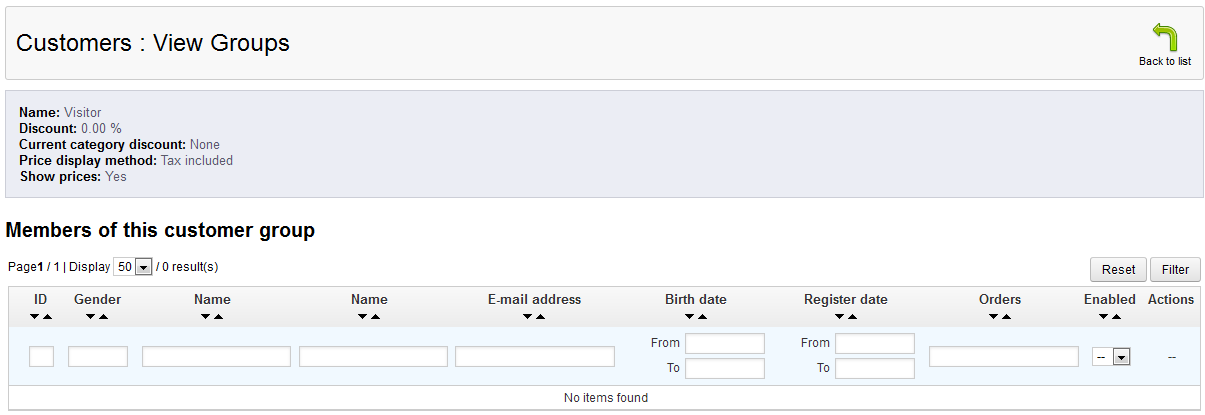Sort Orders column ascending
The height and width of the screenshot is (415, 1205).
click(1006, 317)
